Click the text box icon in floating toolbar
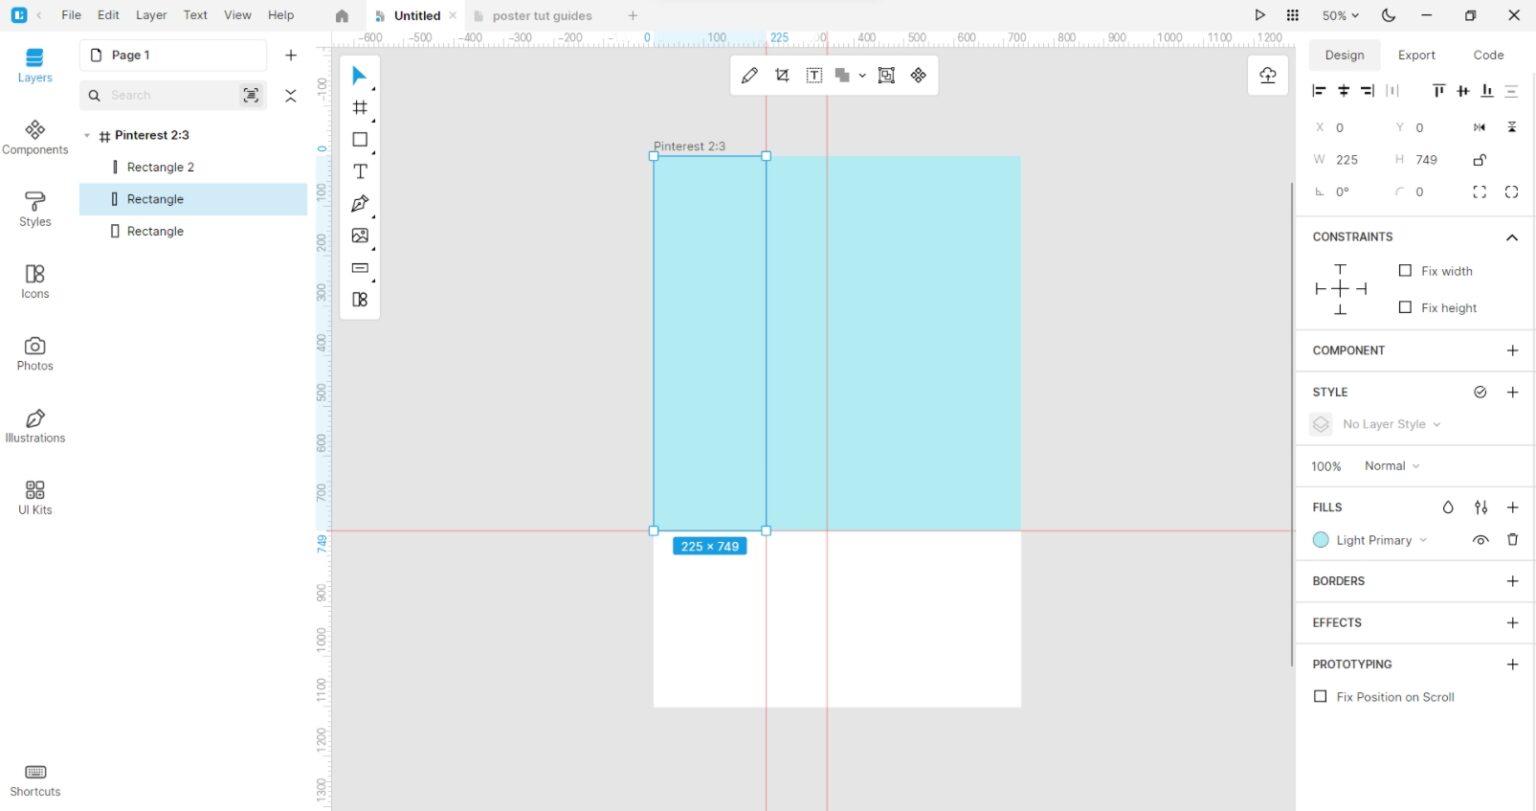 click(814, 75)
